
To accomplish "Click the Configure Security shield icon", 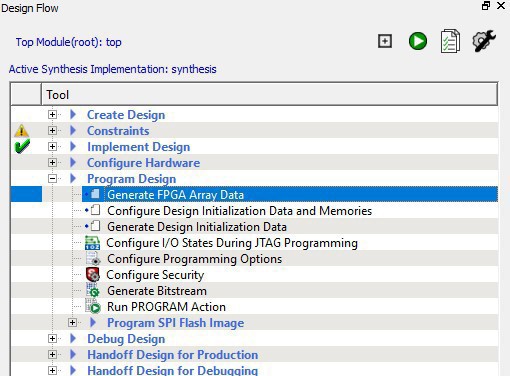I will 93,275.
